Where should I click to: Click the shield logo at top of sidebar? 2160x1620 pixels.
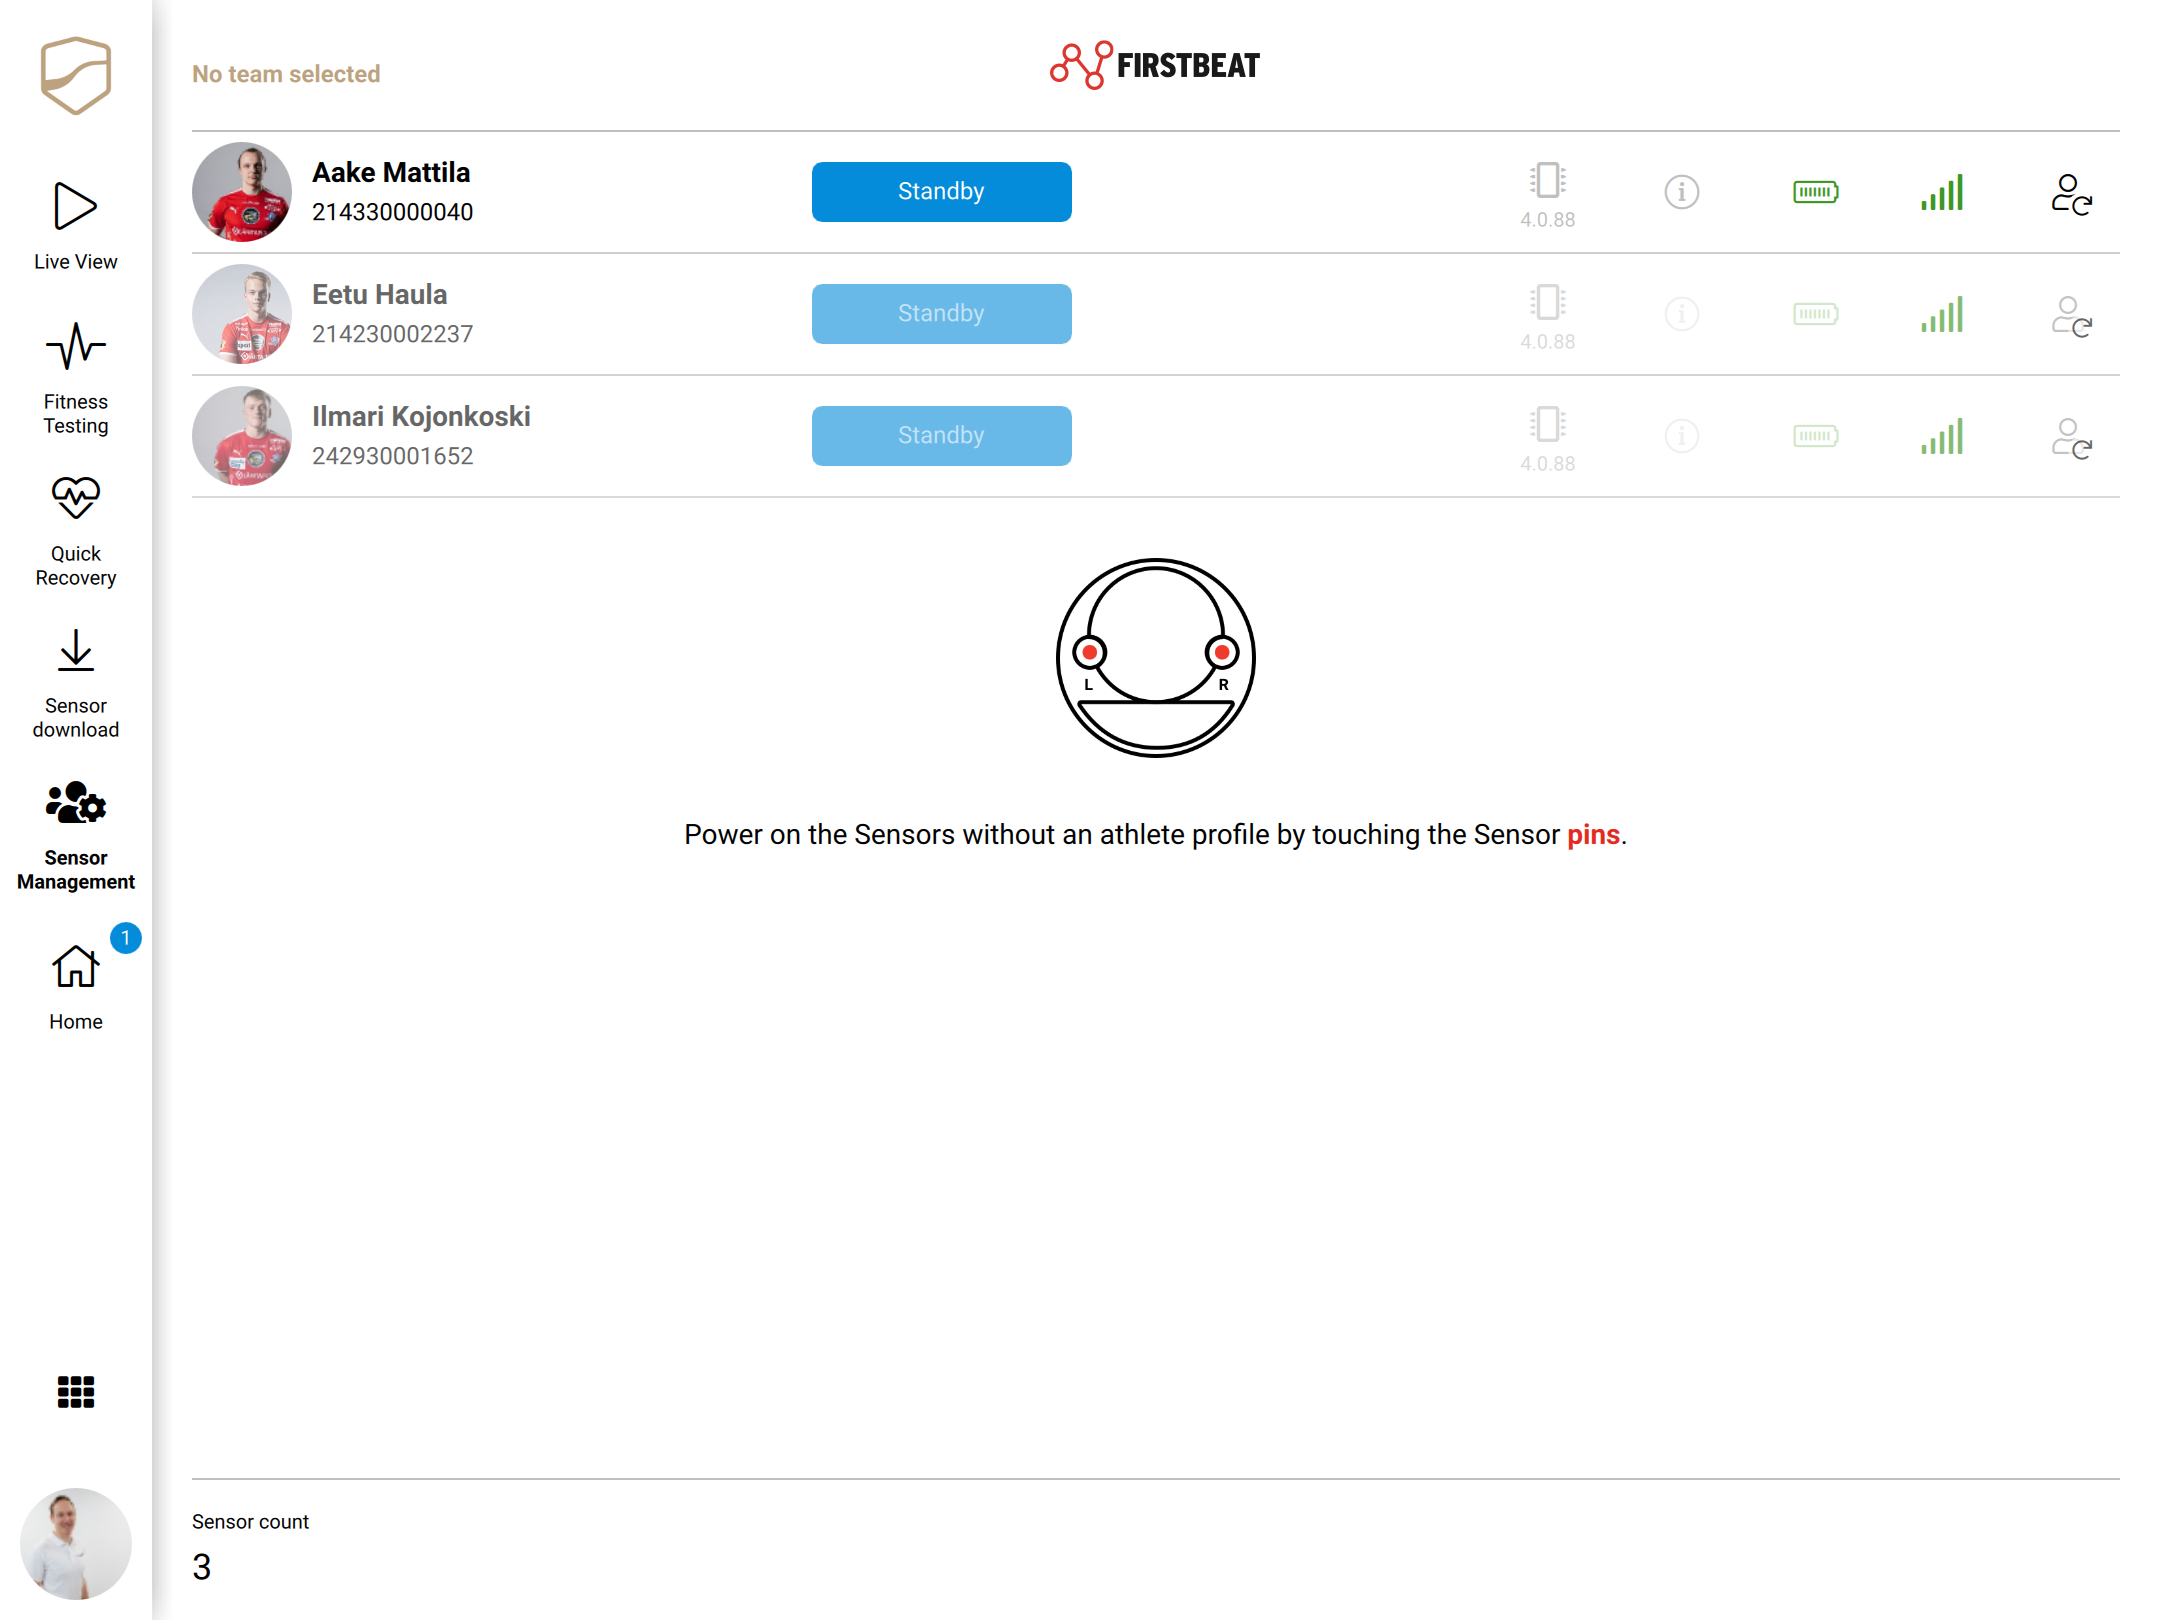coord(76,76)
